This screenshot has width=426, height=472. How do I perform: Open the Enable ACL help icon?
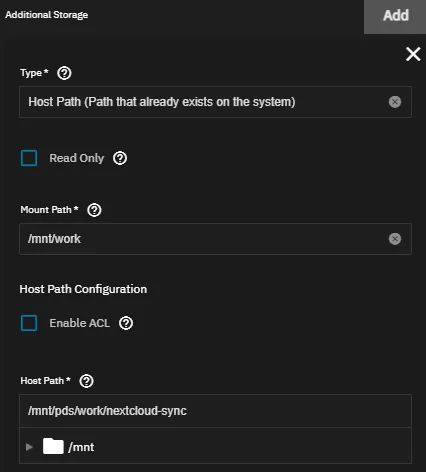coord(126,323)
